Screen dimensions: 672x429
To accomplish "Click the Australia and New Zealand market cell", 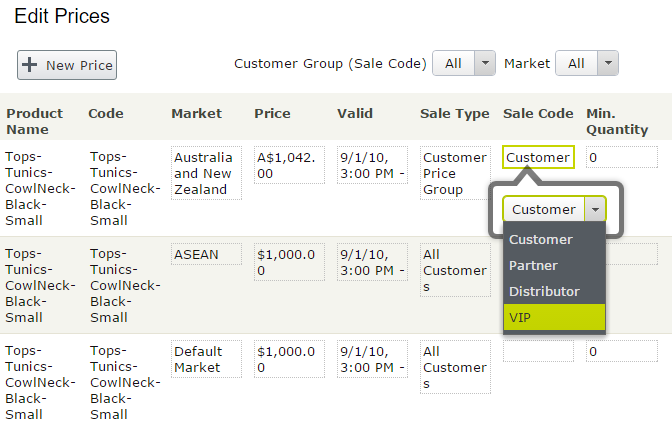I will pyautogui.click(x=206, y=173).
